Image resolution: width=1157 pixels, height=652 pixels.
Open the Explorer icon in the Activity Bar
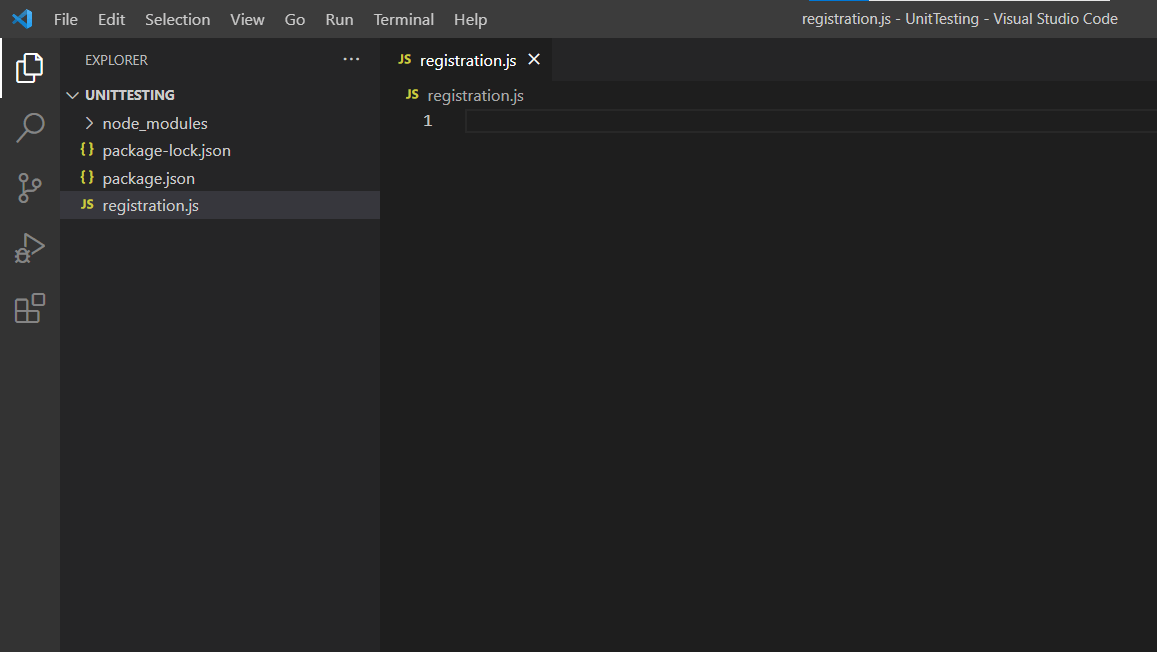[x=29, y=67]
